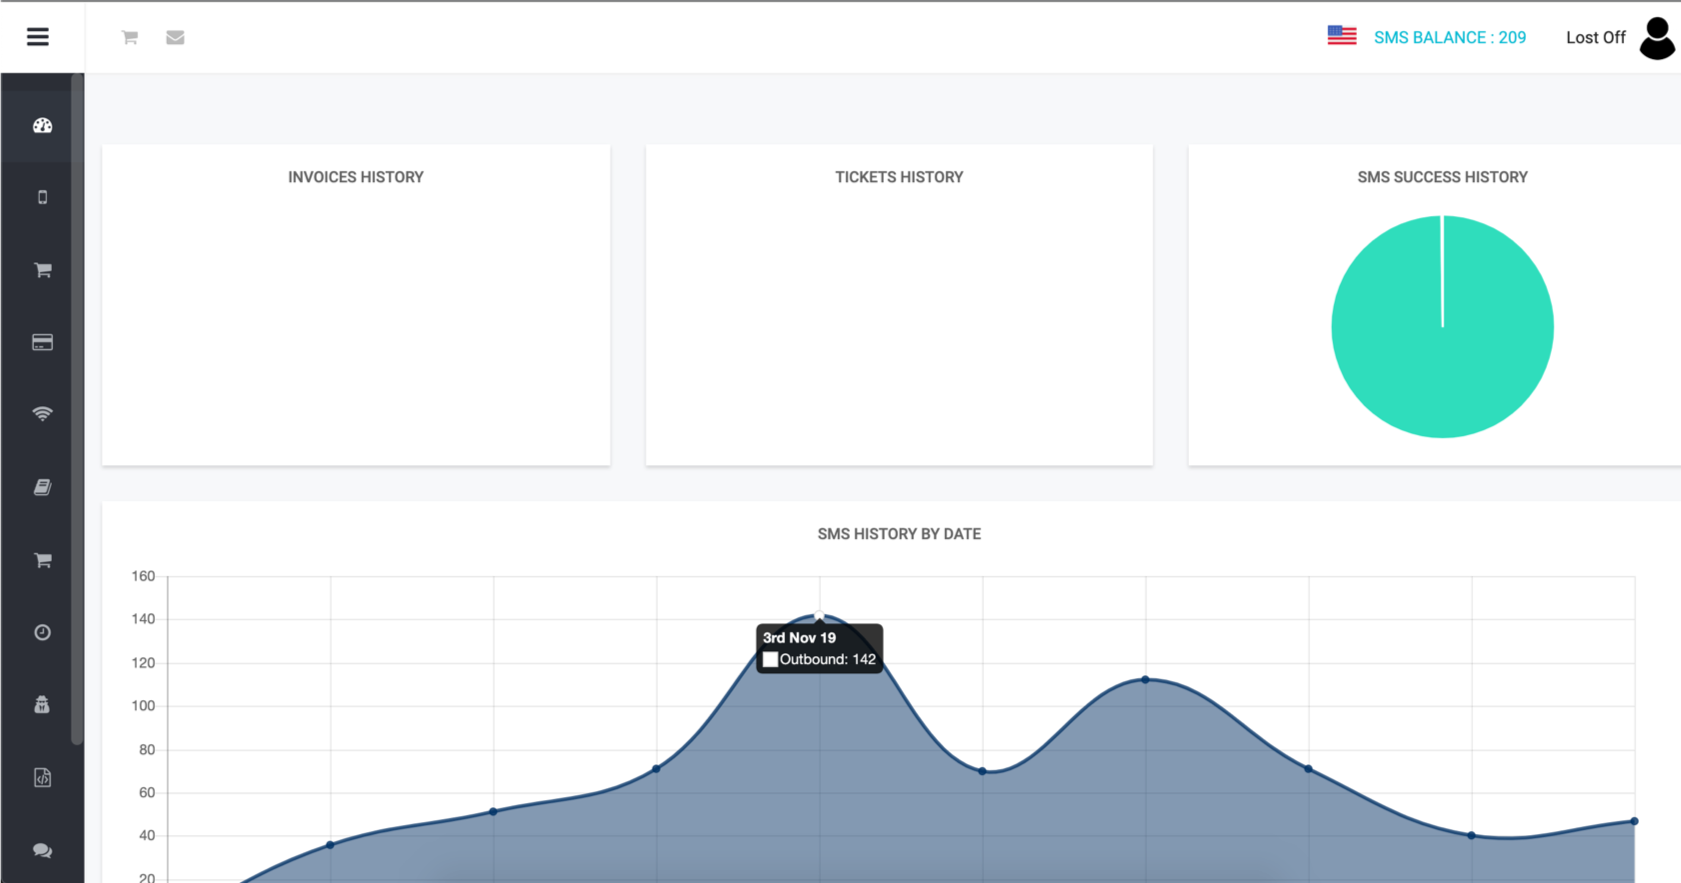Screen dimensions: 1681x883
Task: Open the wifi signal sidebar icon
Action: pyautogui.click(x=42, y=414)
